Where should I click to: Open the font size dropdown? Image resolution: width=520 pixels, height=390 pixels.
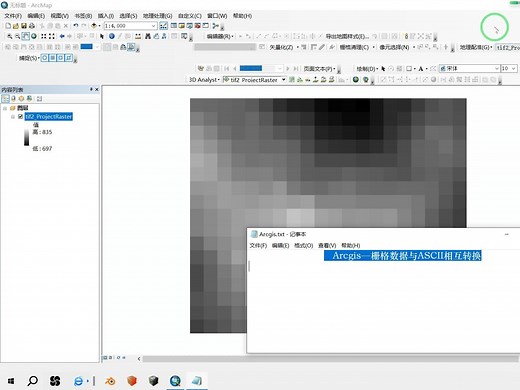514,68
